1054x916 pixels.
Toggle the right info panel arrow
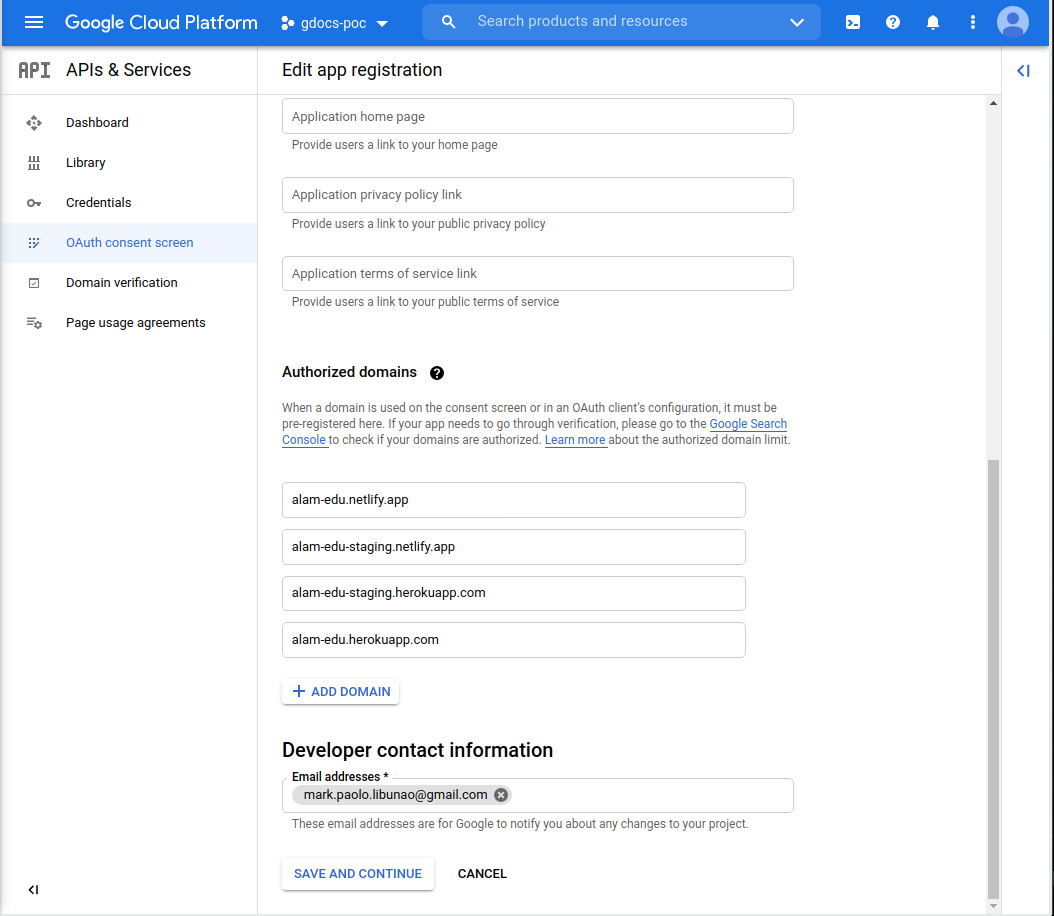pyautogui.click(x=1023, y=71)
